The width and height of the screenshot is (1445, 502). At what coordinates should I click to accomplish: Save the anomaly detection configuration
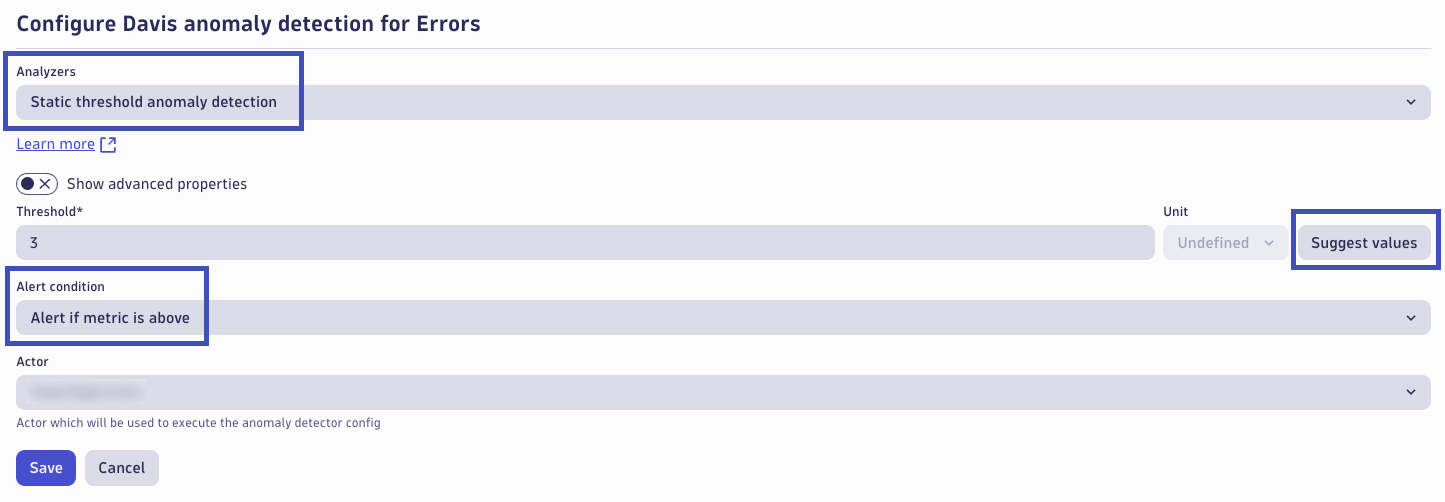pos(46,468)
